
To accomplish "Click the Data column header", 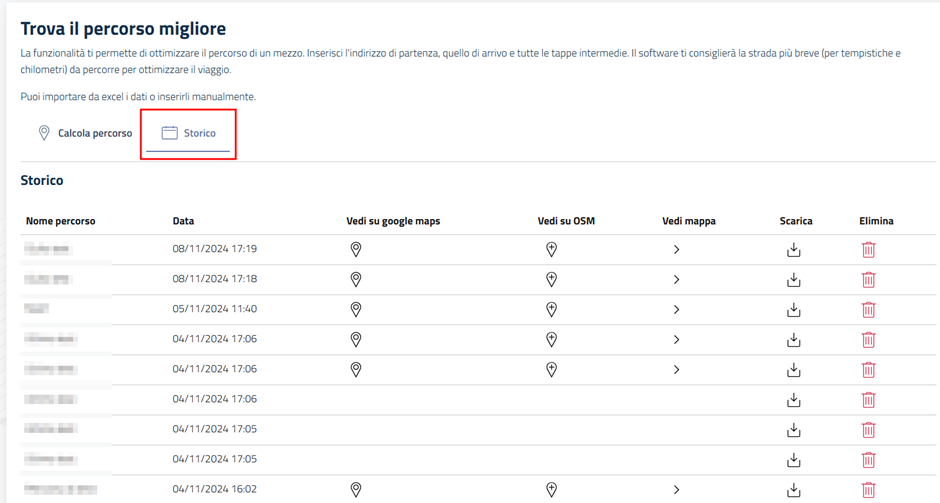I will 183,221.
